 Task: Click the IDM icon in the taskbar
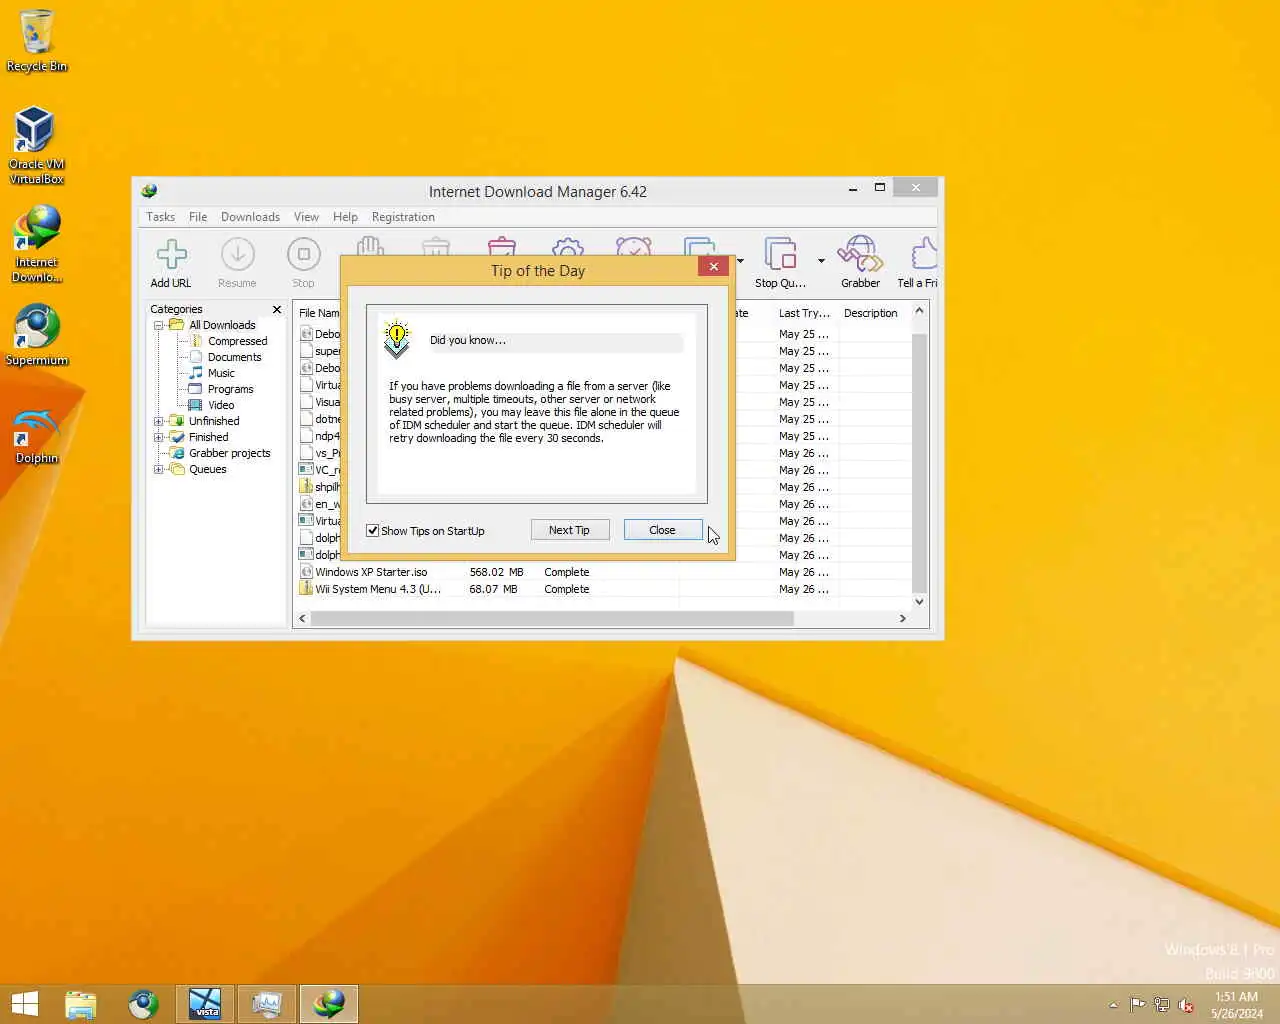click(x=329, y=1004)
